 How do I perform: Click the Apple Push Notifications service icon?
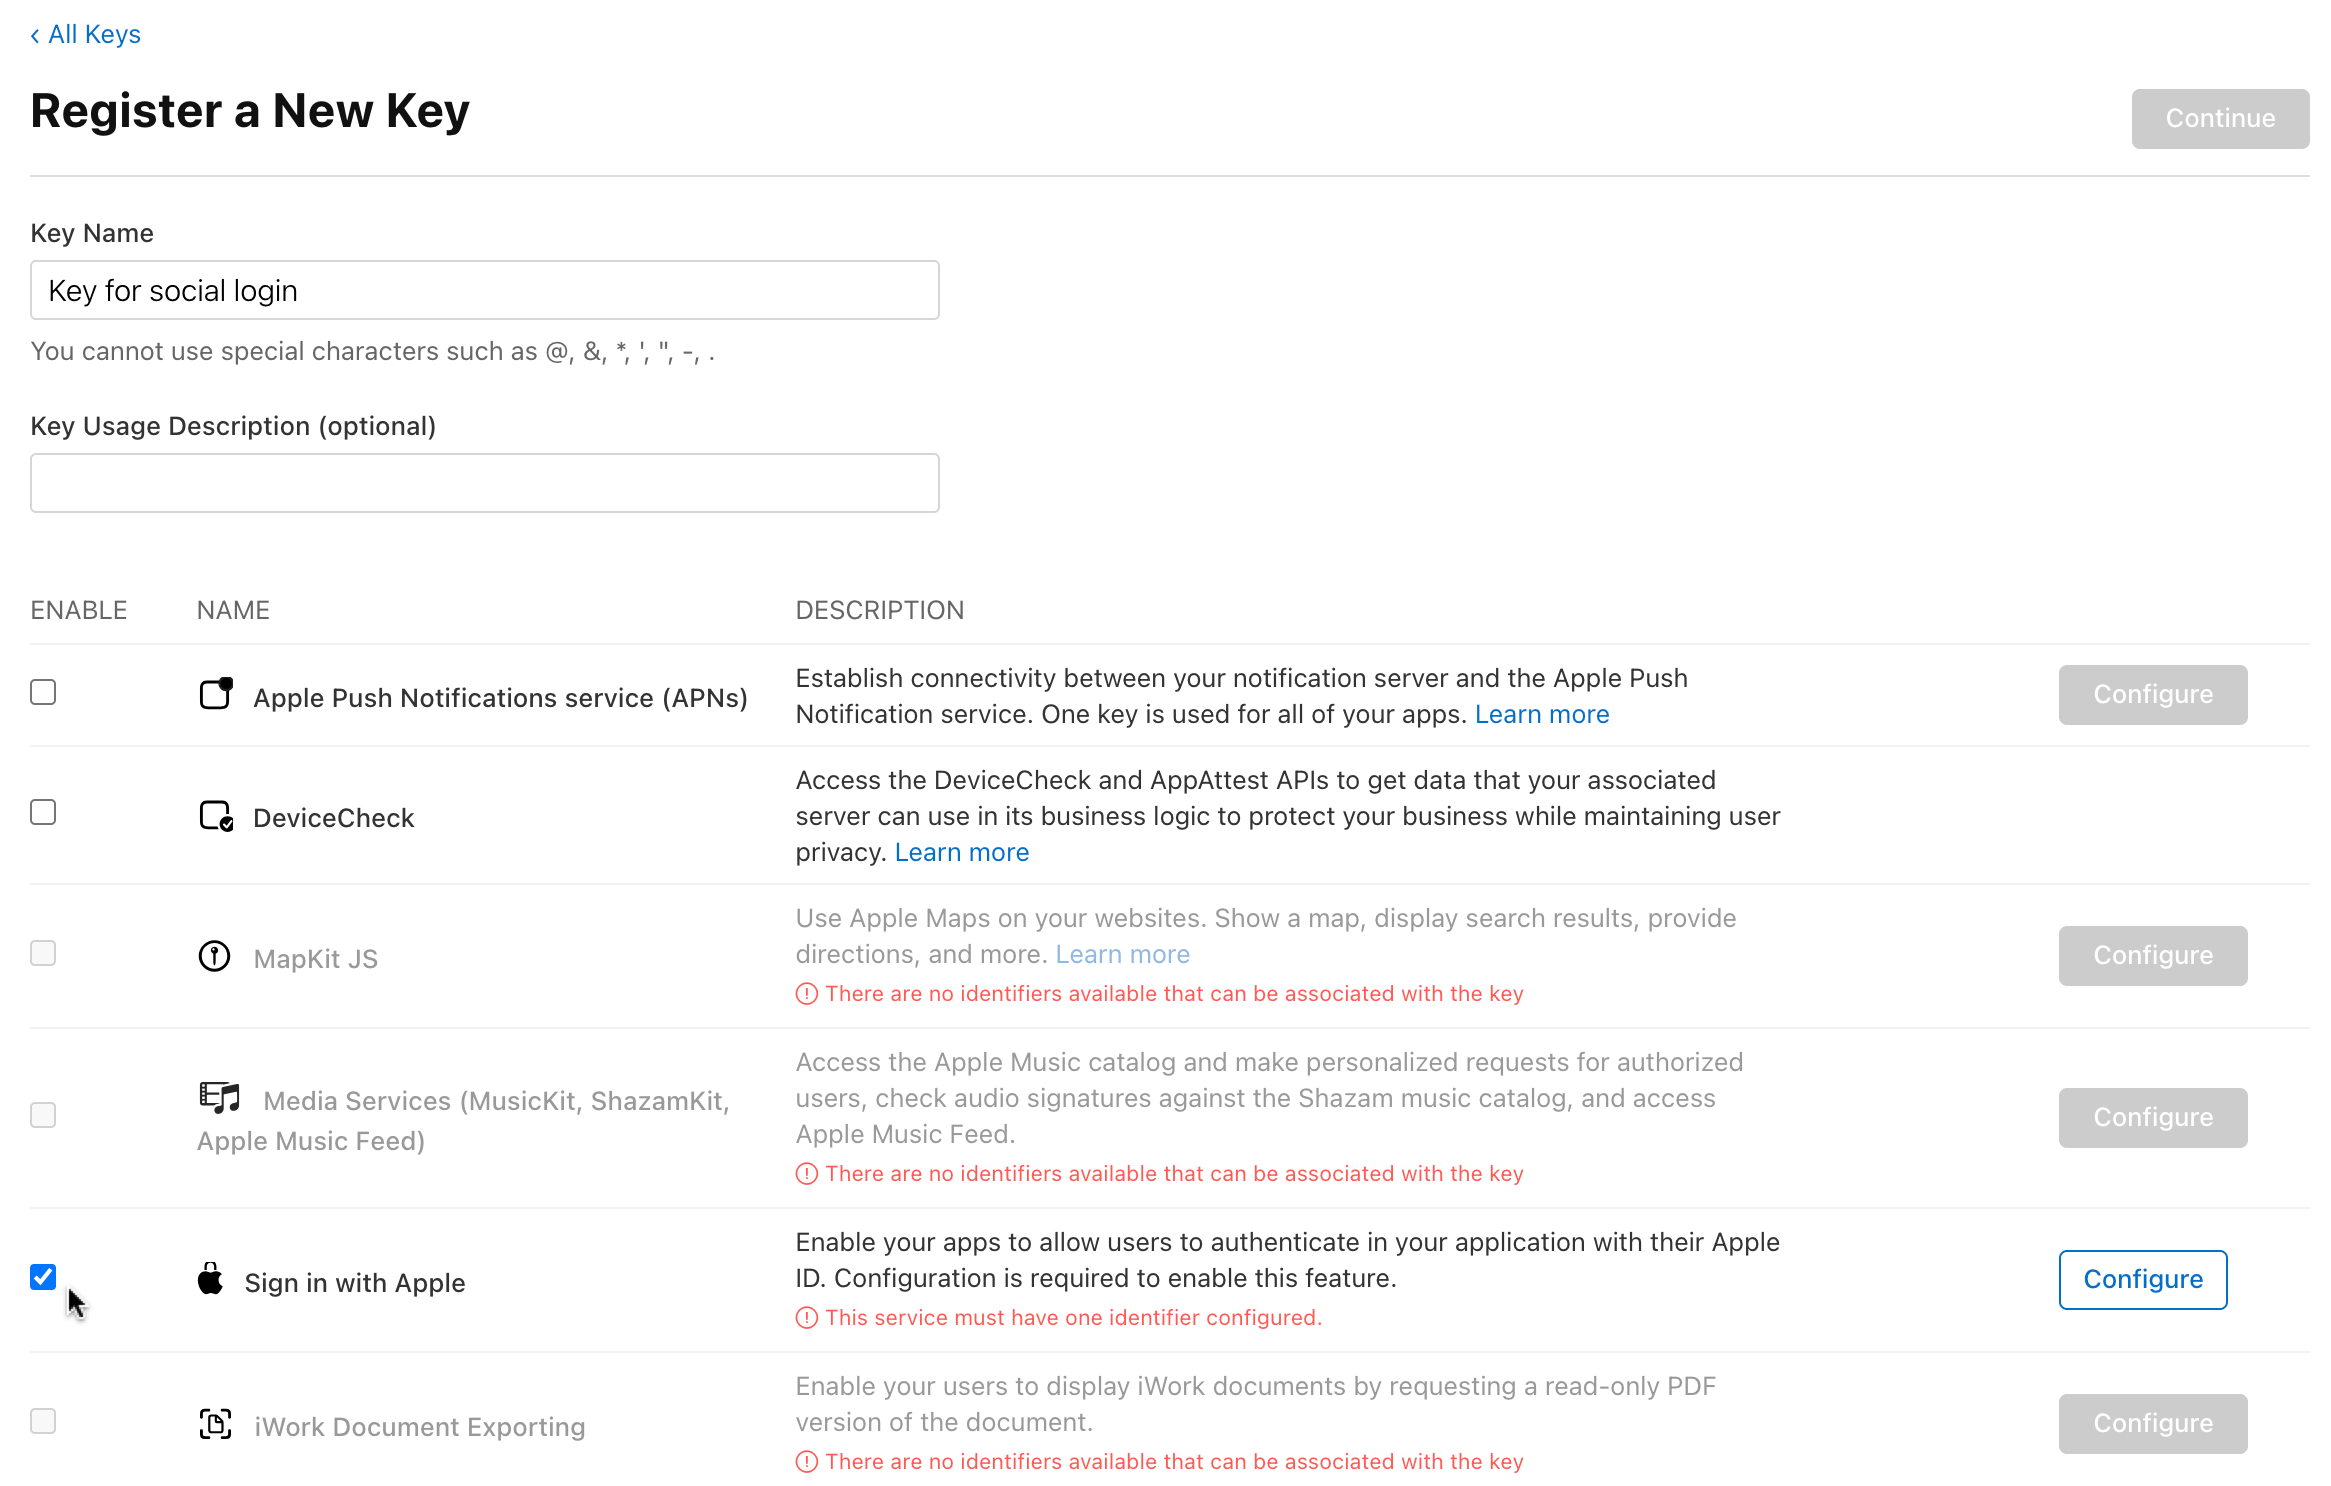[x=216, y=694]
